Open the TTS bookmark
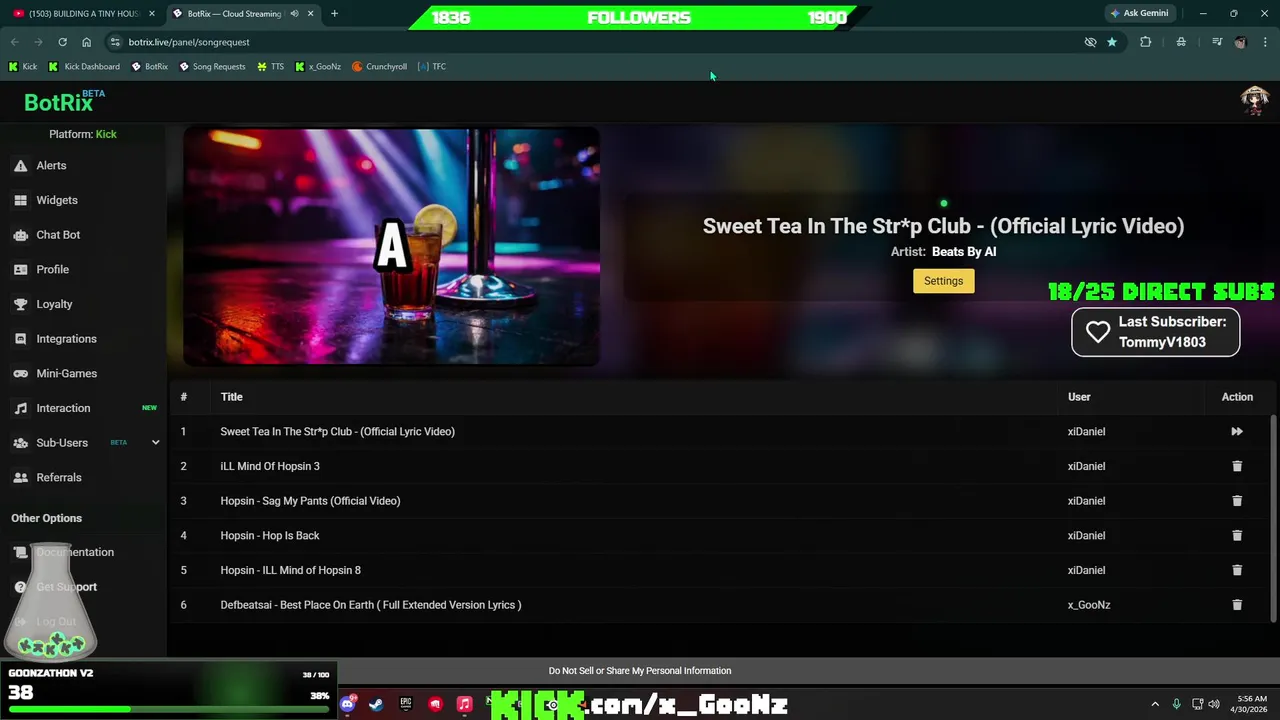Screen dimensions: 1280x720 (x=270, y=67)
